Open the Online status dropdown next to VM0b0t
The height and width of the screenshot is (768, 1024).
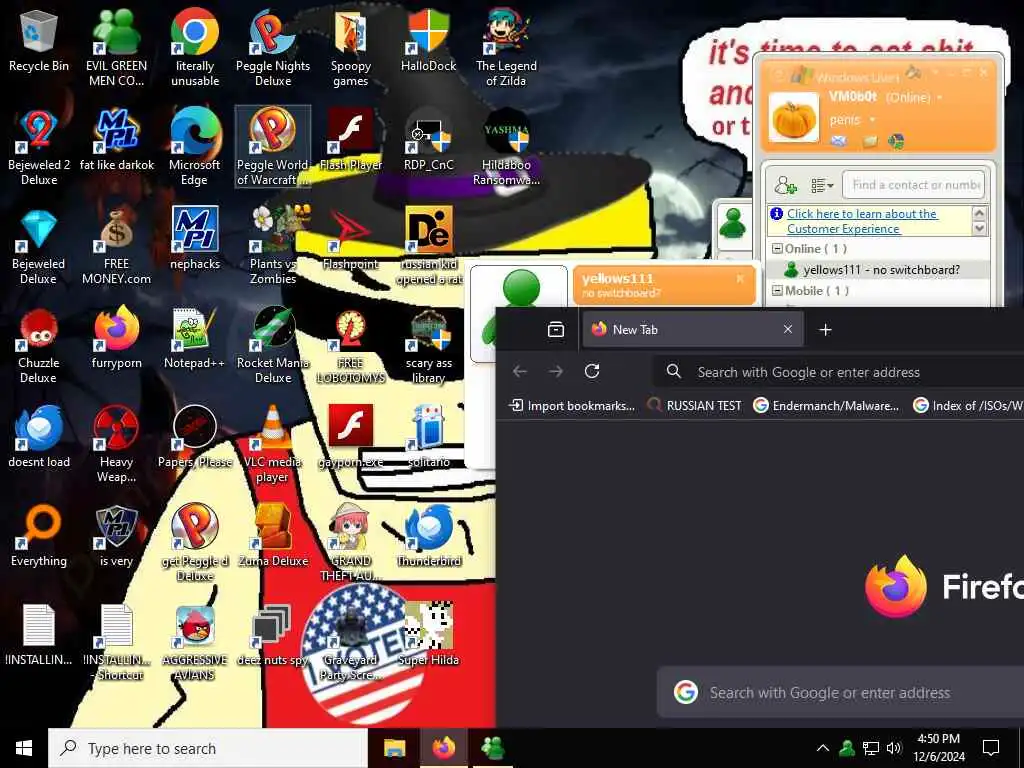[940, 98]
